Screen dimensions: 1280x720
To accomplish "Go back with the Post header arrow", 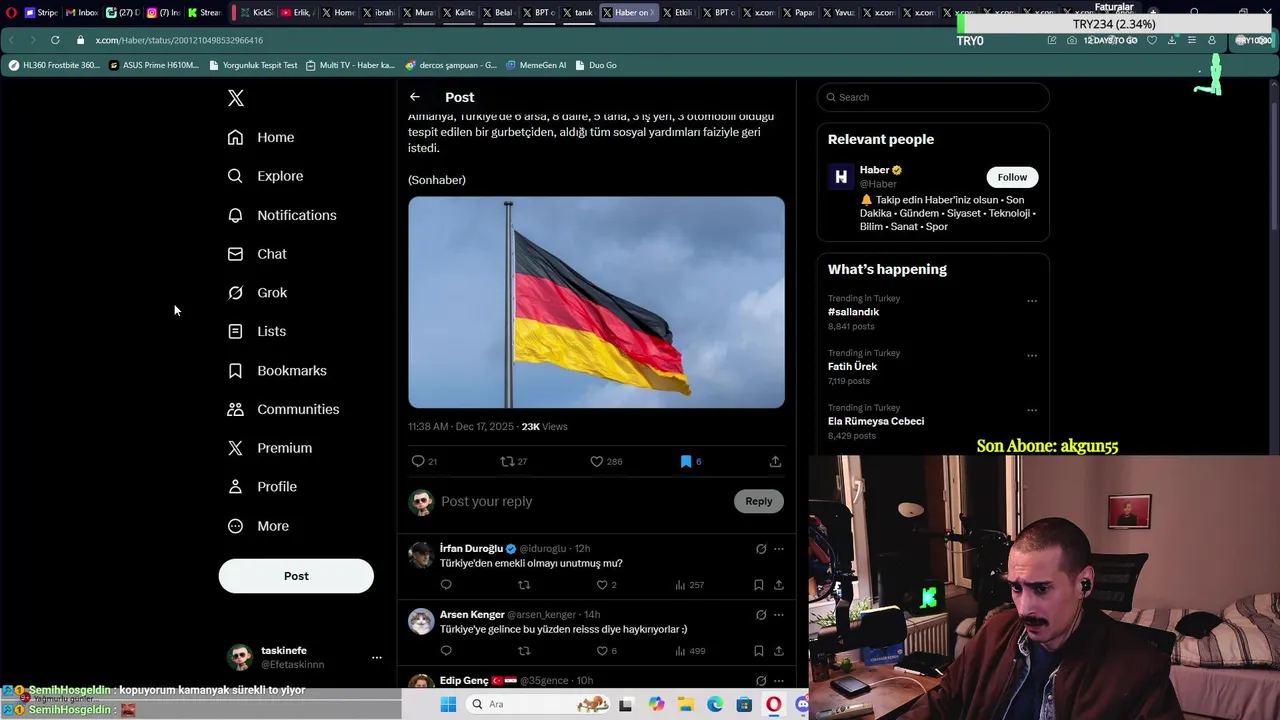I will [415, 97].
